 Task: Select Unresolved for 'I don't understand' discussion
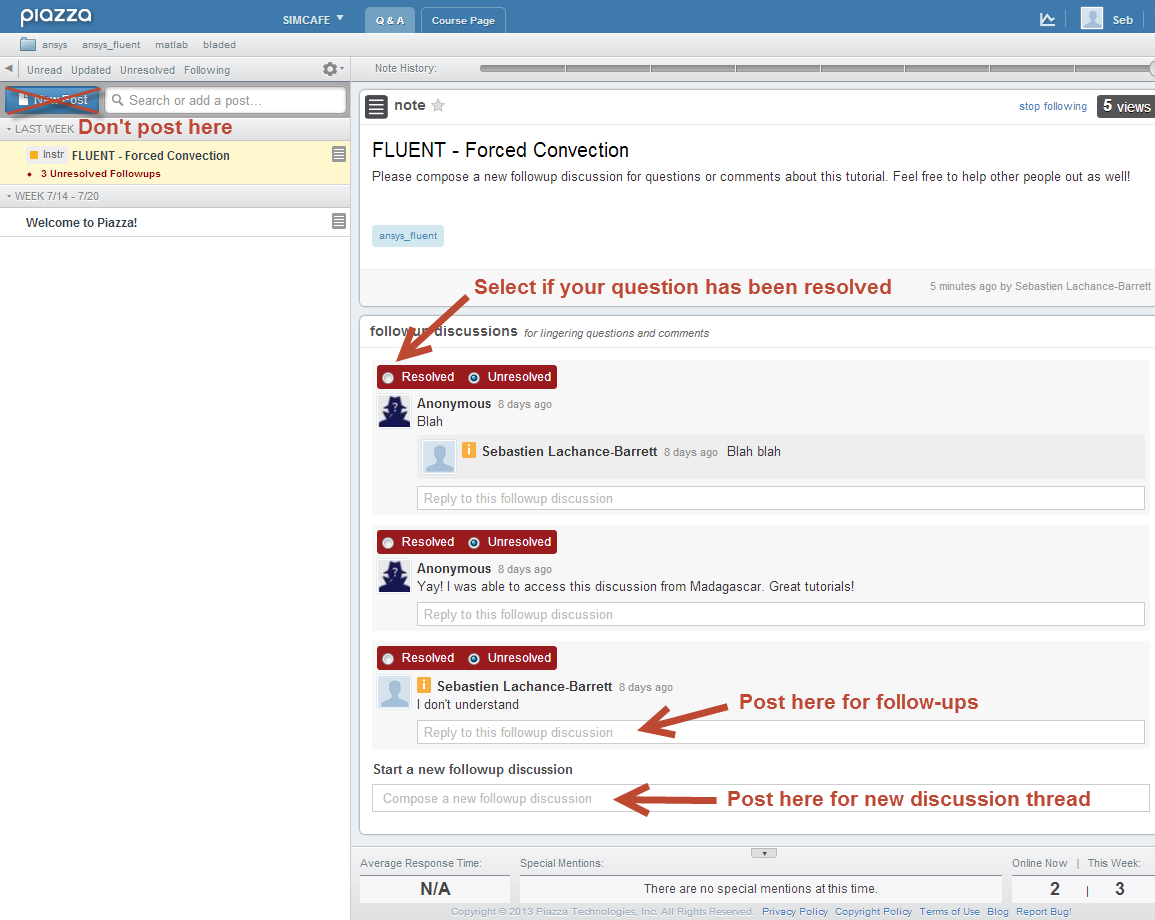[474, 659]
